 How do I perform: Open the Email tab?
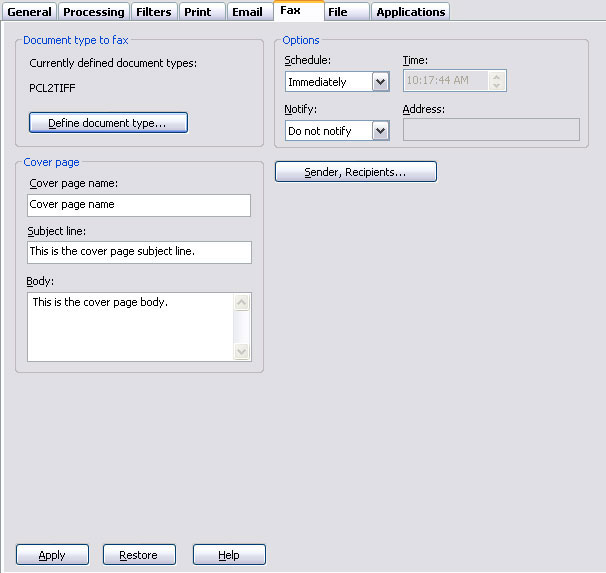246,12
